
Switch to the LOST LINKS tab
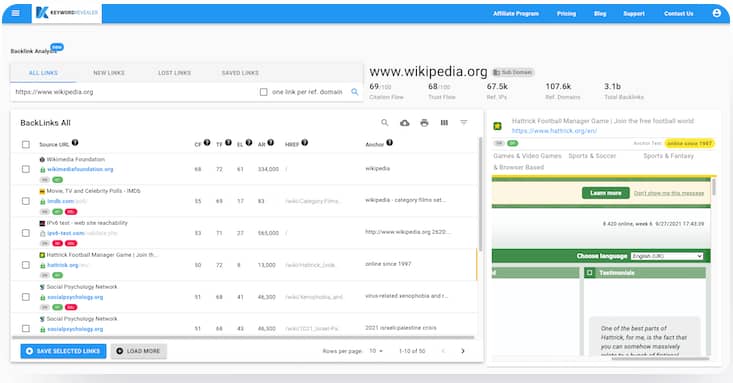[174, 73]
